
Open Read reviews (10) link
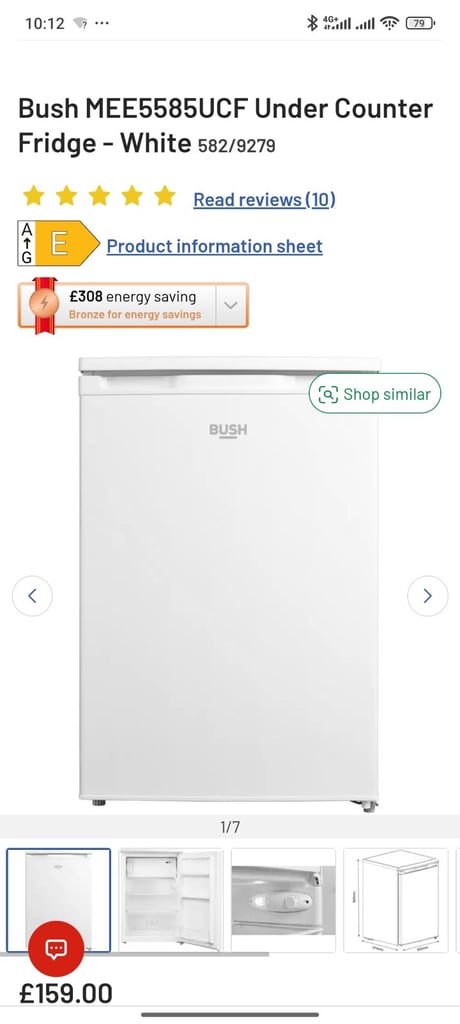pyautogui.click(x=264, y=199)
